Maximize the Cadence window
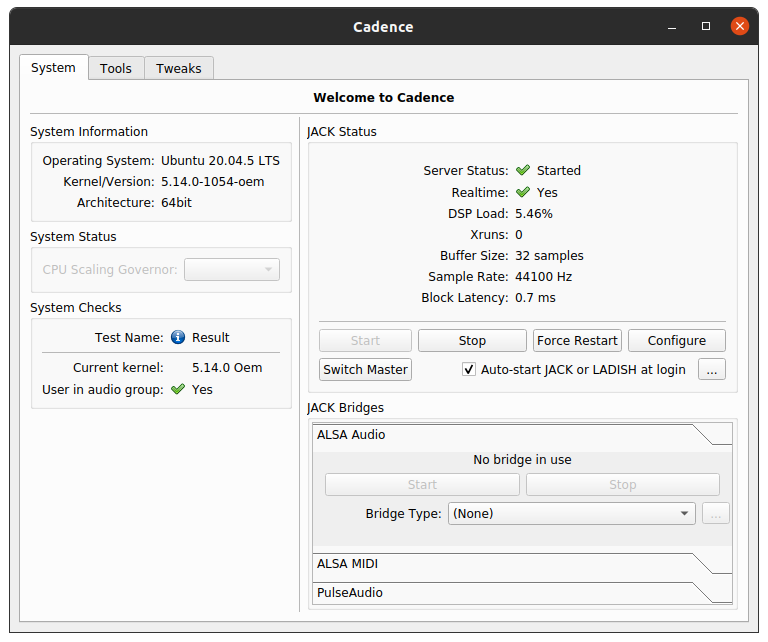This screenshot has height=642, width=768. pyautogui.click(x=706, y=26)
